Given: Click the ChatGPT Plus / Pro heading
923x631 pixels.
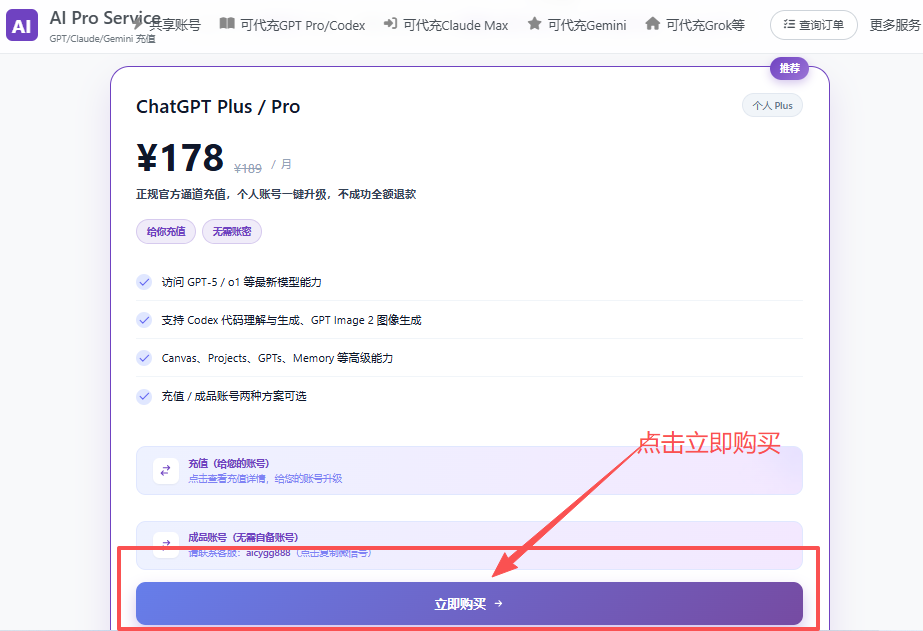Looking at the screenshot, I should click(x=218, y=107).
